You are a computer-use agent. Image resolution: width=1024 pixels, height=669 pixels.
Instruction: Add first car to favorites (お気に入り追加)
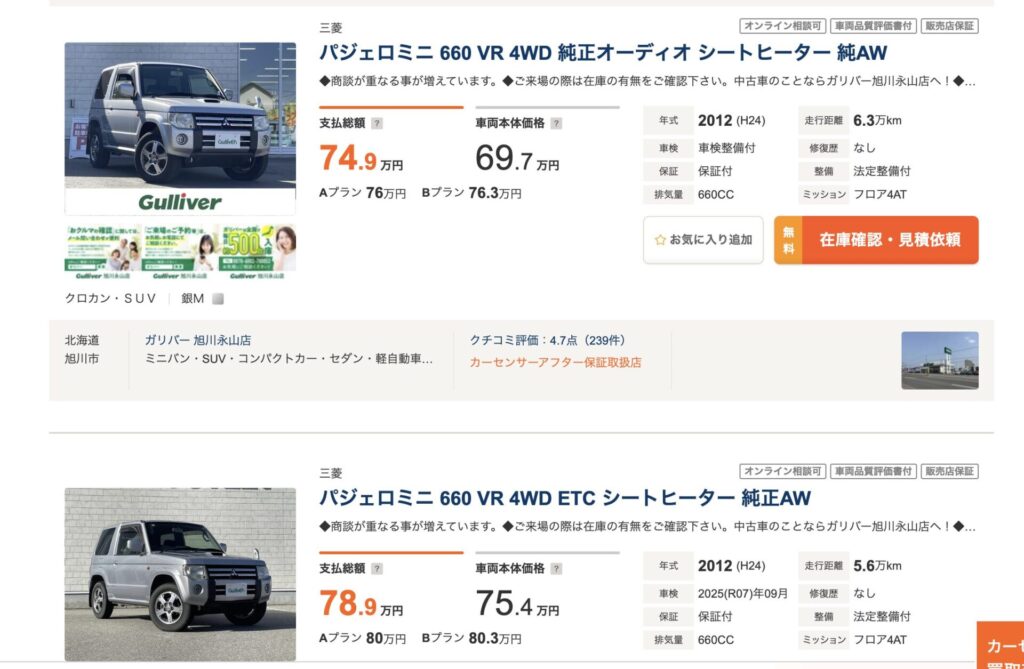pyautogui.click(x=703, y=240)
